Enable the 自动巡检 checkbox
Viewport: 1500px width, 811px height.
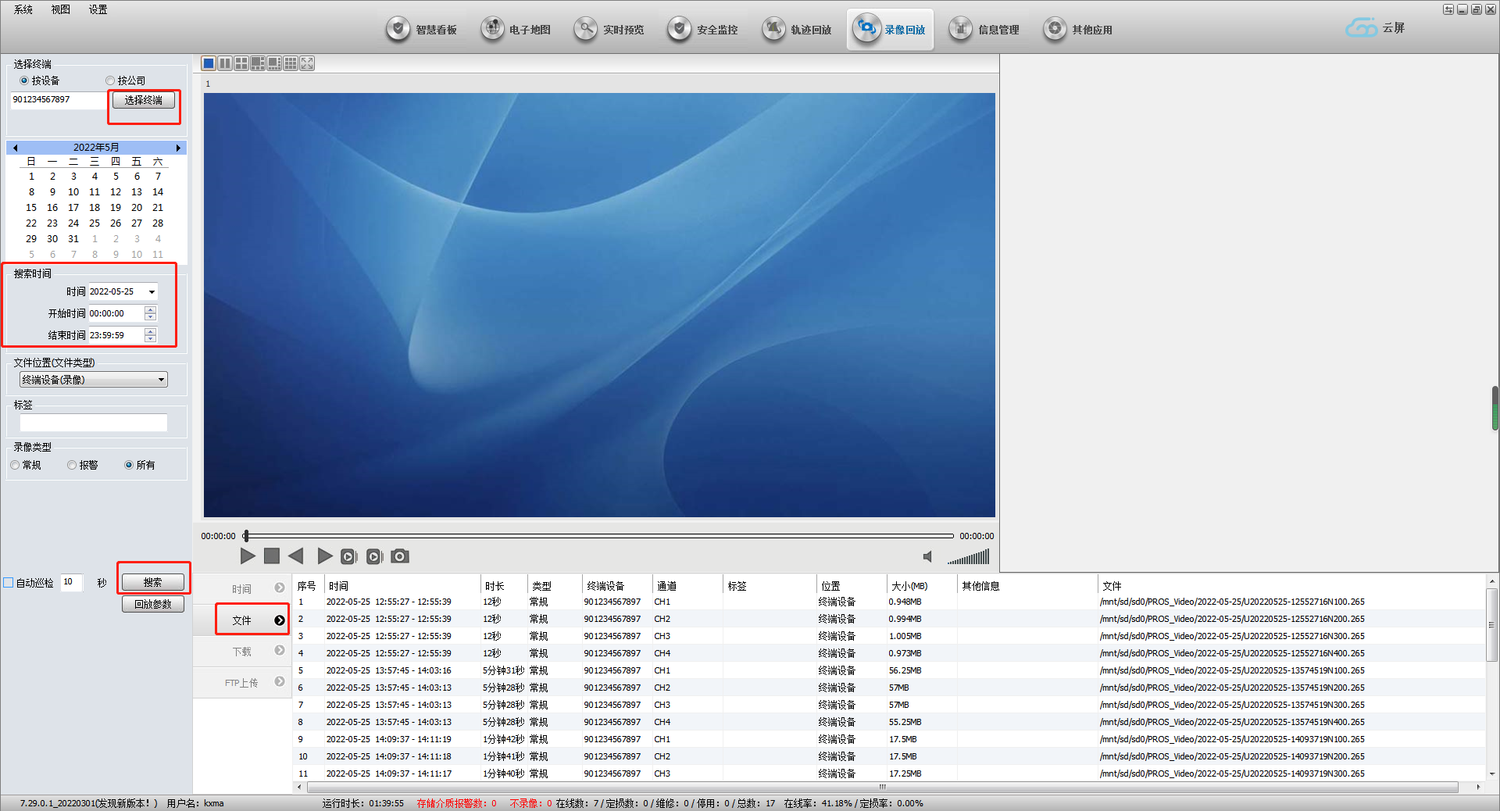8,583
